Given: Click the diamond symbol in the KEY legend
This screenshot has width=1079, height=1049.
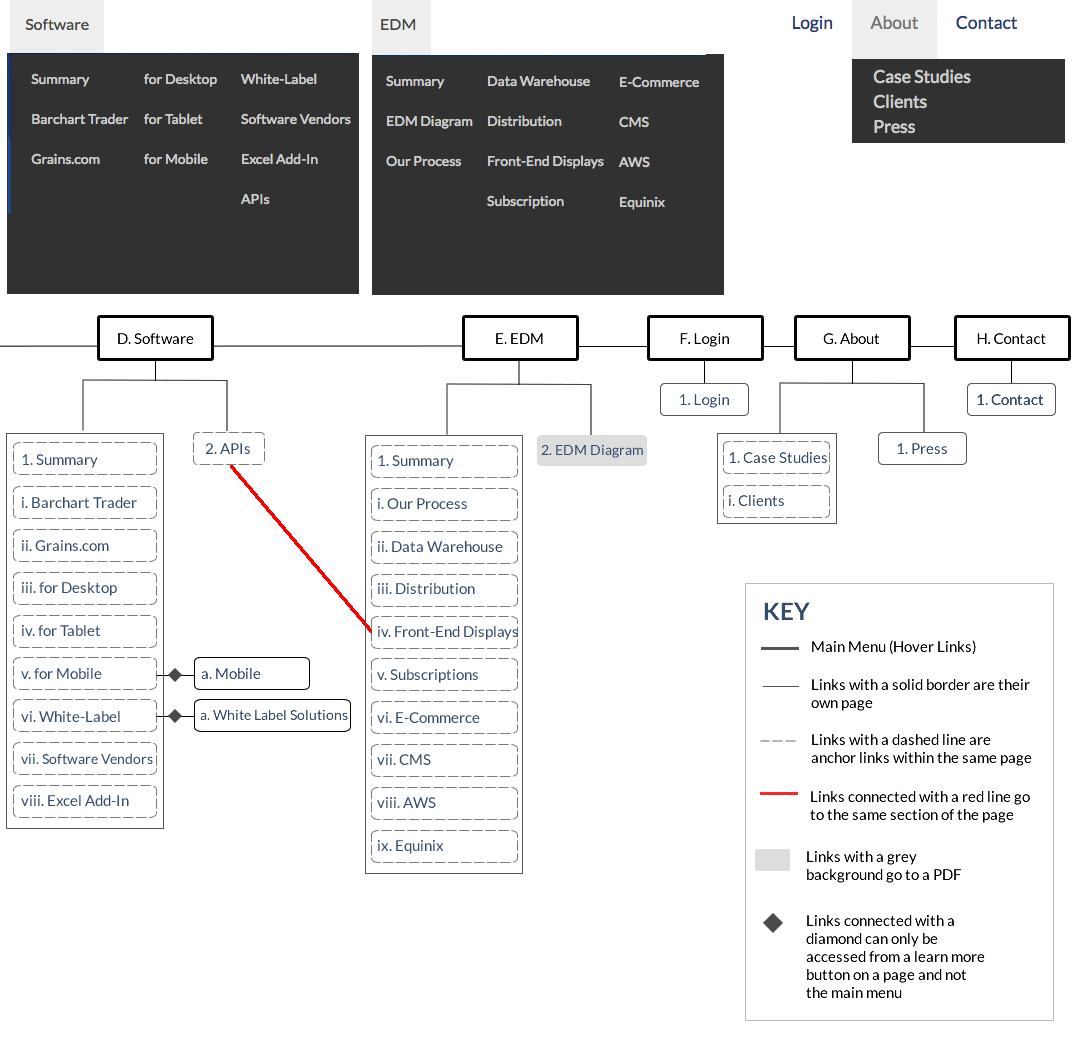Looking at the screenshot, I should pos(773,923).
